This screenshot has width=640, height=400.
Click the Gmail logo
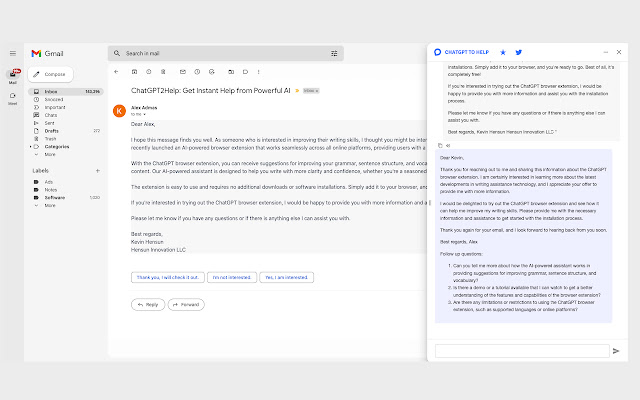47,53
